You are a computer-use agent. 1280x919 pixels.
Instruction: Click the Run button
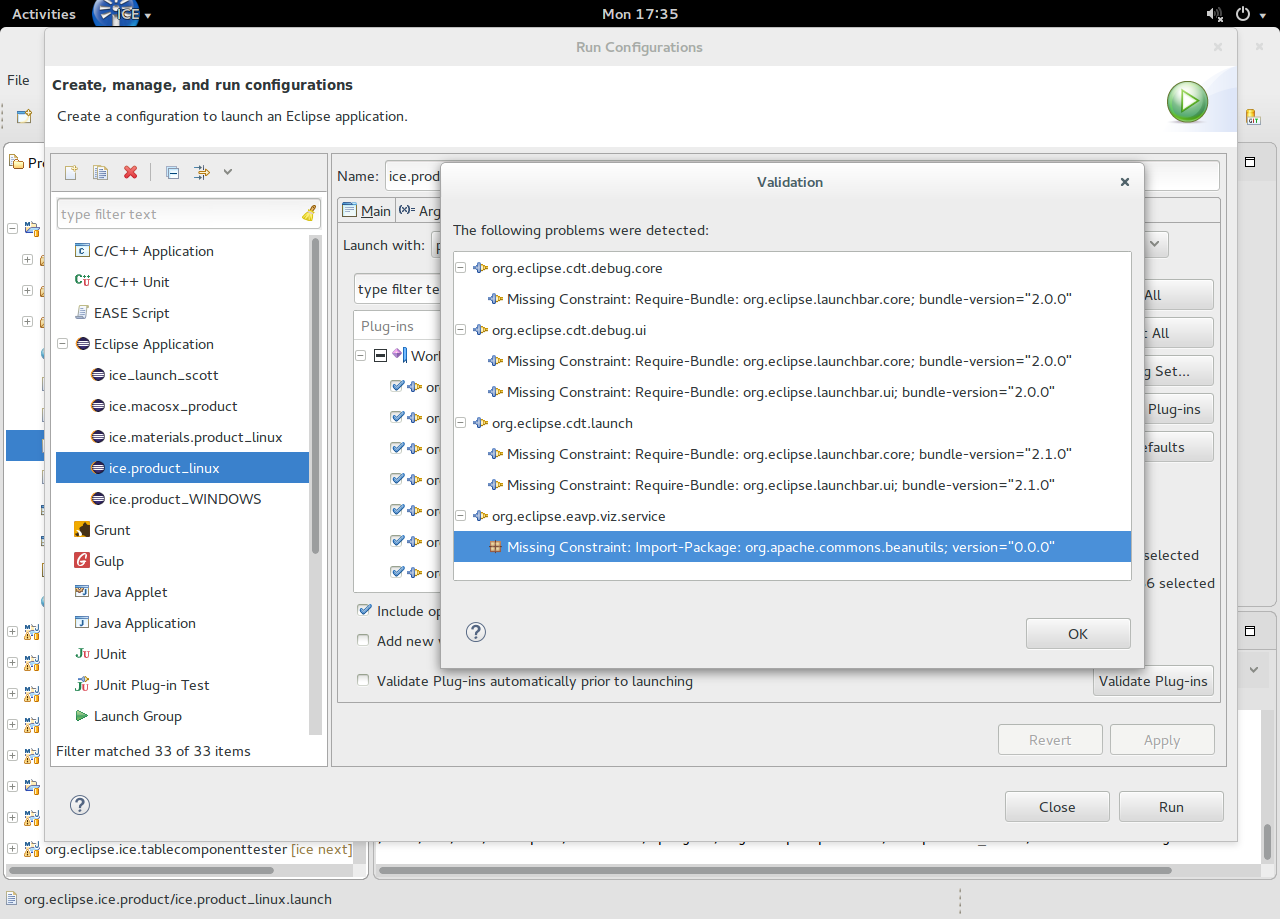[x=1171, y=807]
